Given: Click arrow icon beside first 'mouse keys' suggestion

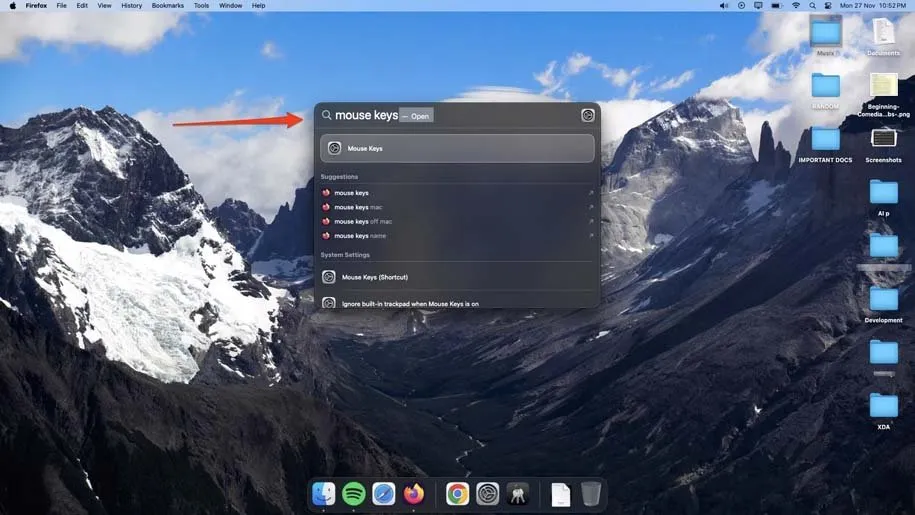Looking at the screenshot, I should click(590, 193).
